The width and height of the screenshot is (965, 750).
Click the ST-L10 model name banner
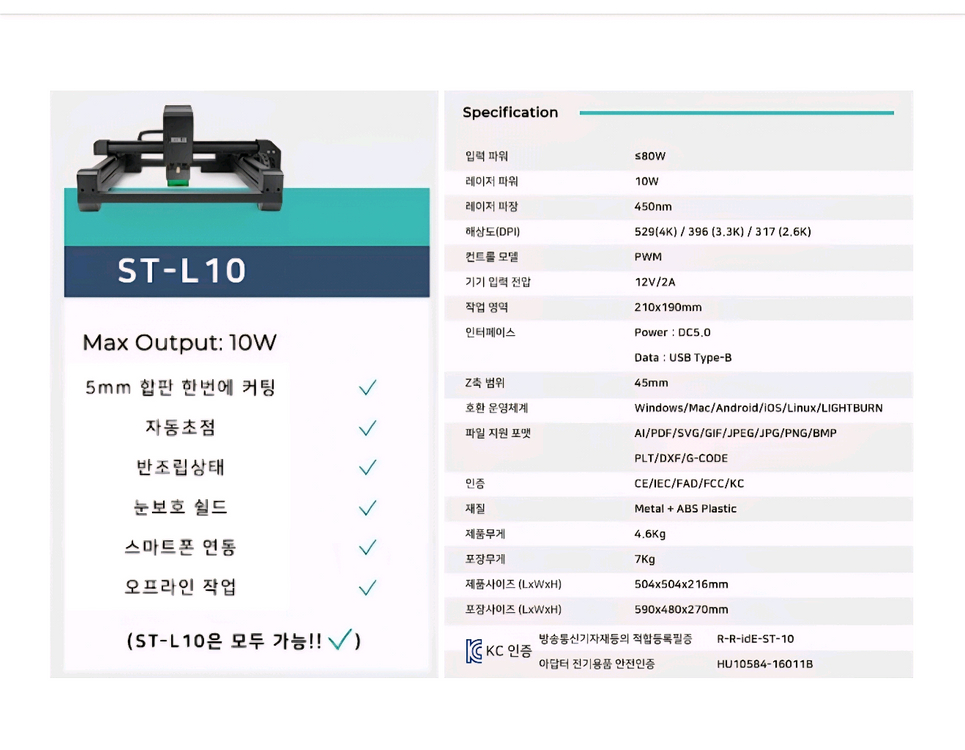(244, 269)
